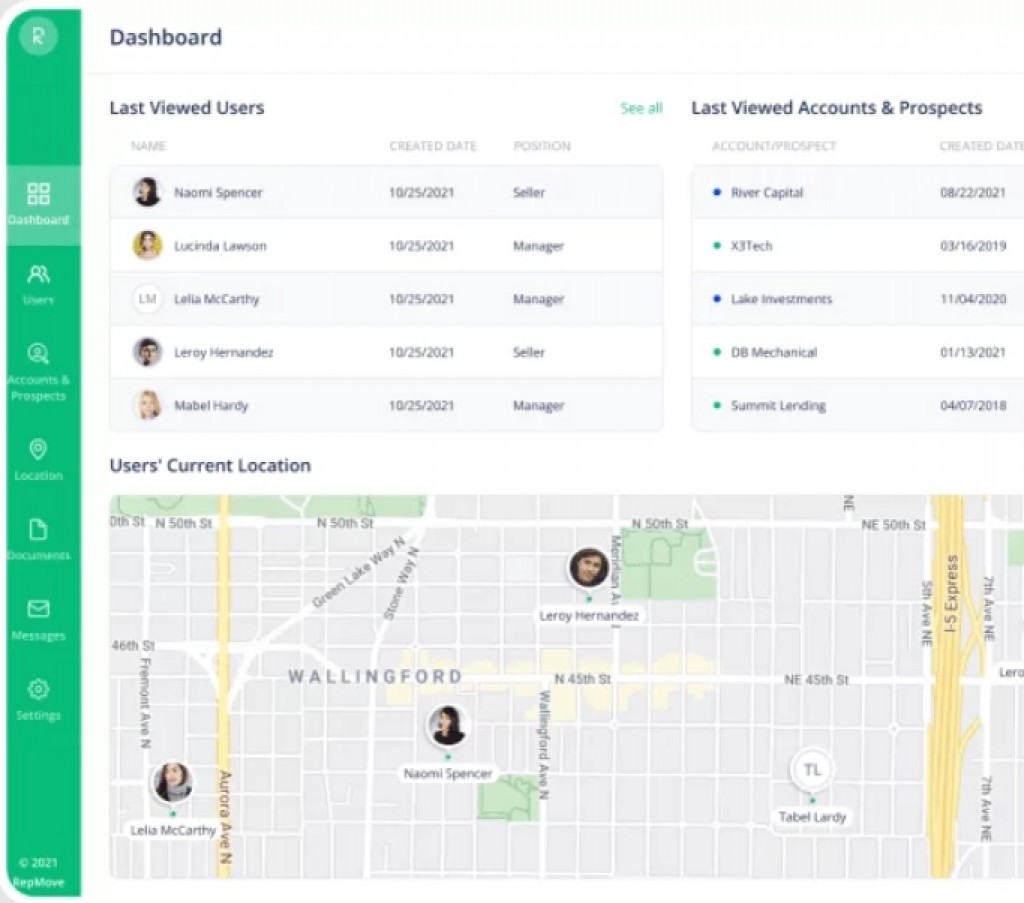
Task: Open Settings with the gear icon
Action: [x=39, y=688]
